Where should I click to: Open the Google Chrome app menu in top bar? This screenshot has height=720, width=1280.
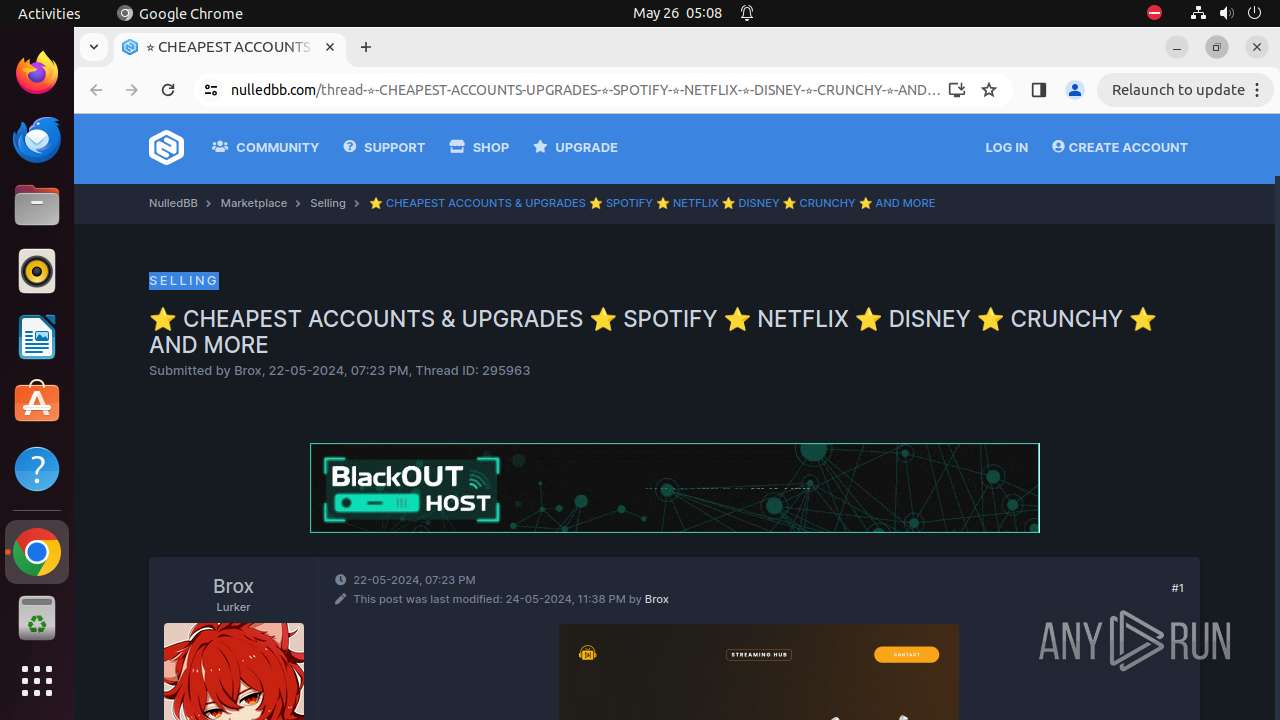click(180, 13)
